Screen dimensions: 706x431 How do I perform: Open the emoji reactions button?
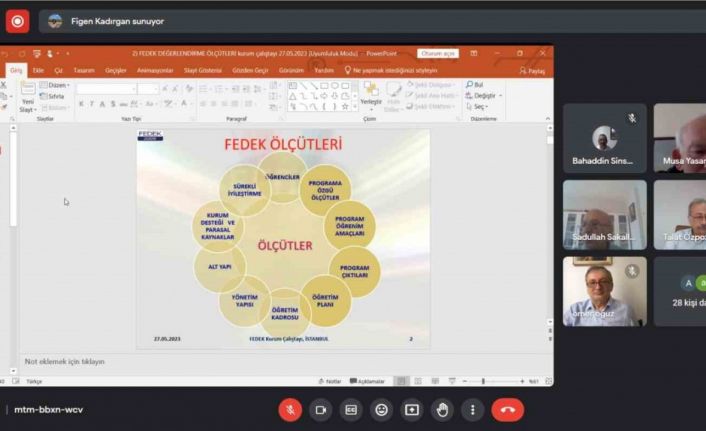tap(381, 410)
